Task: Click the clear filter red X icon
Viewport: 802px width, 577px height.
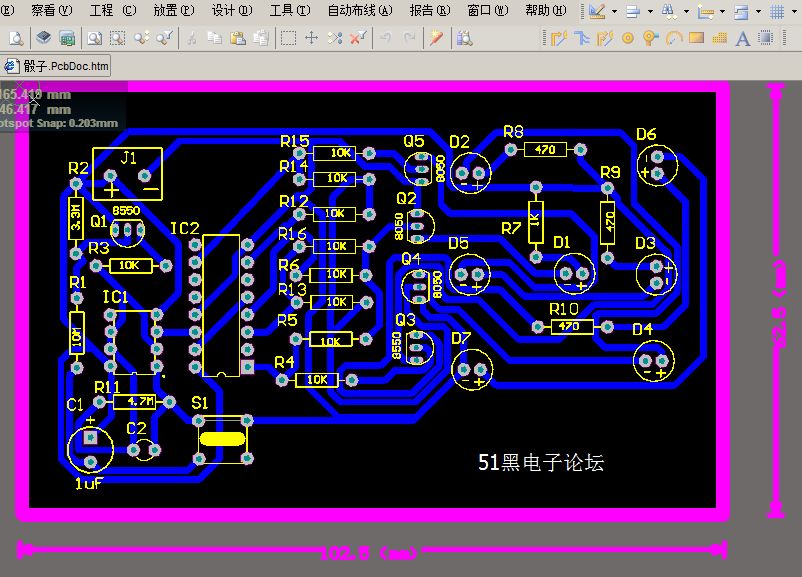Action: pos(358,38)
